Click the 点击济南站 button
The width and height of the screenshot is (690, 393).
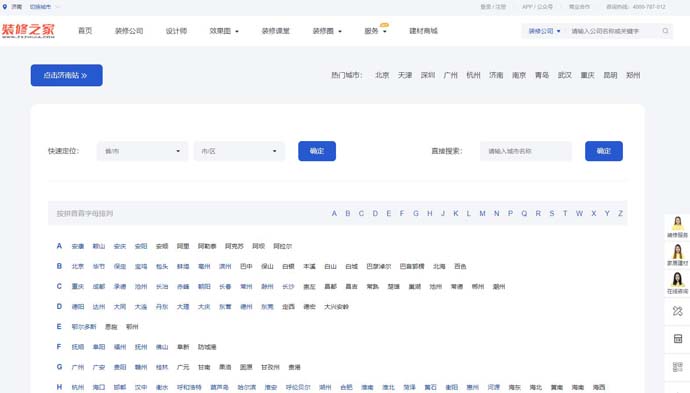pos(66,75)
